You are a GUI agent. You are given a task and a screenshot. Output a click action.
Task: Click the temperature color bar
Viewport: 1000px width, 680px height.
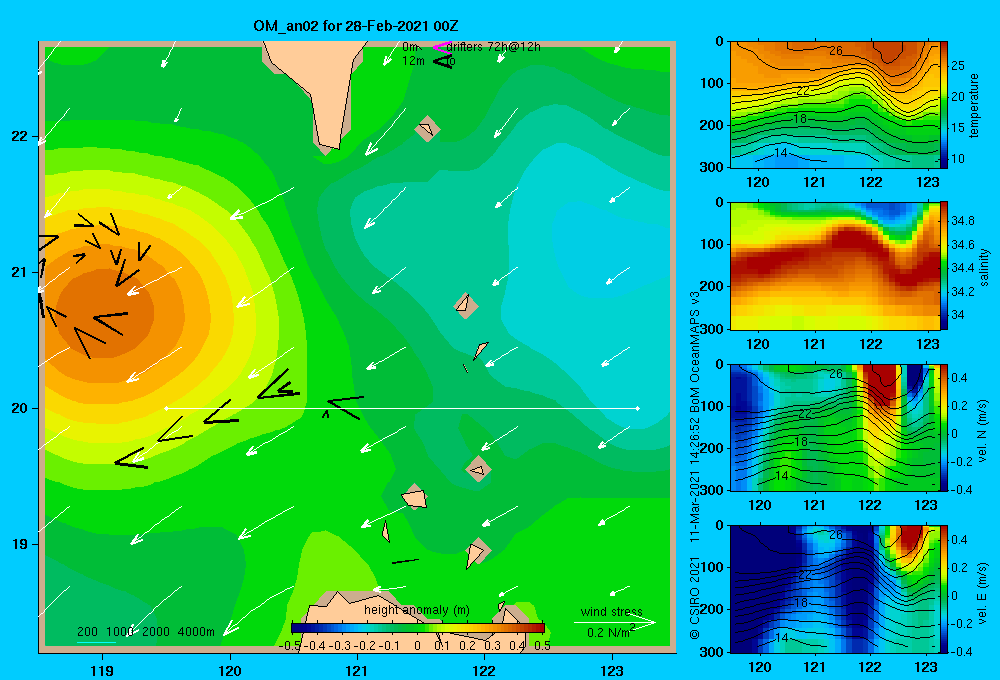[944, 105]
